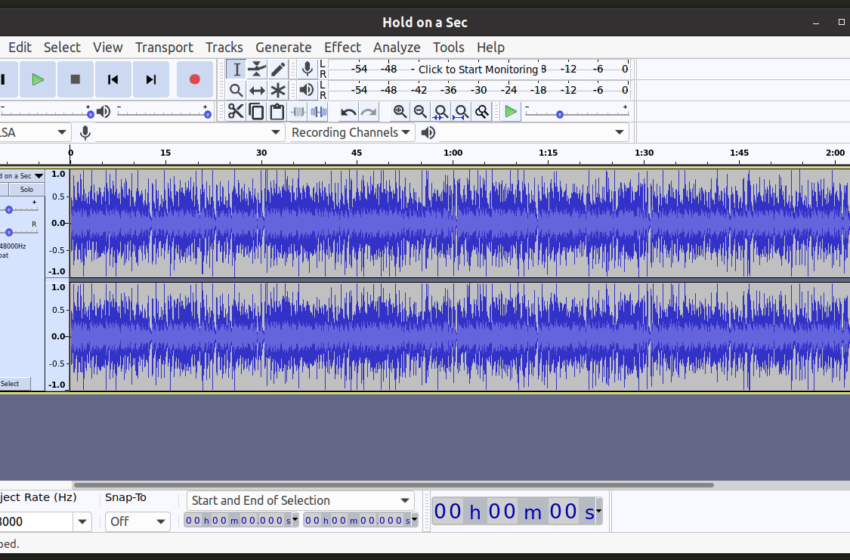Adjust the track gain slider
The width and height of the screenshot is (850, 560).
click(x=9, y=209)
